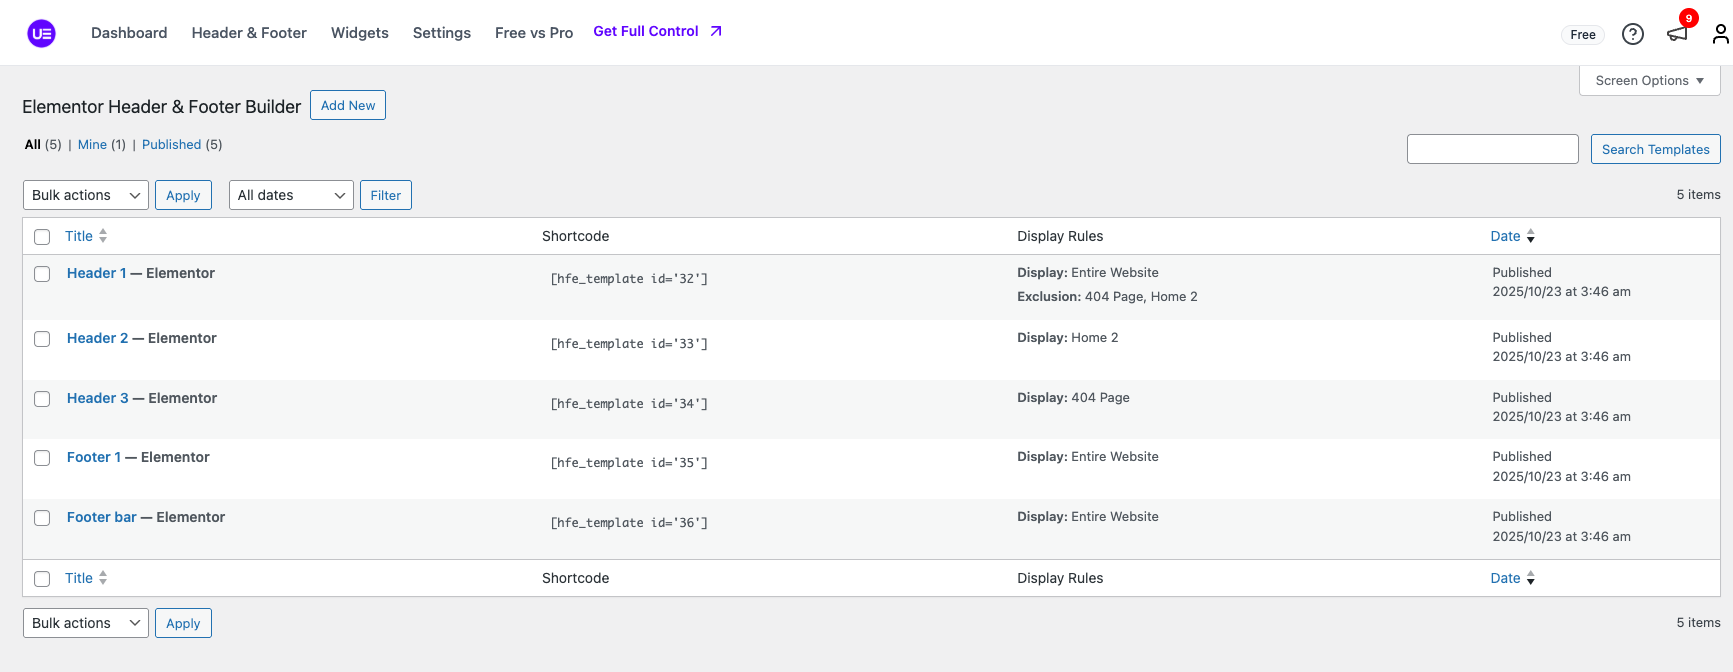Screen dimensions: 1733x672
Task: Focus the template search input field
Action: coord(1492,149)
